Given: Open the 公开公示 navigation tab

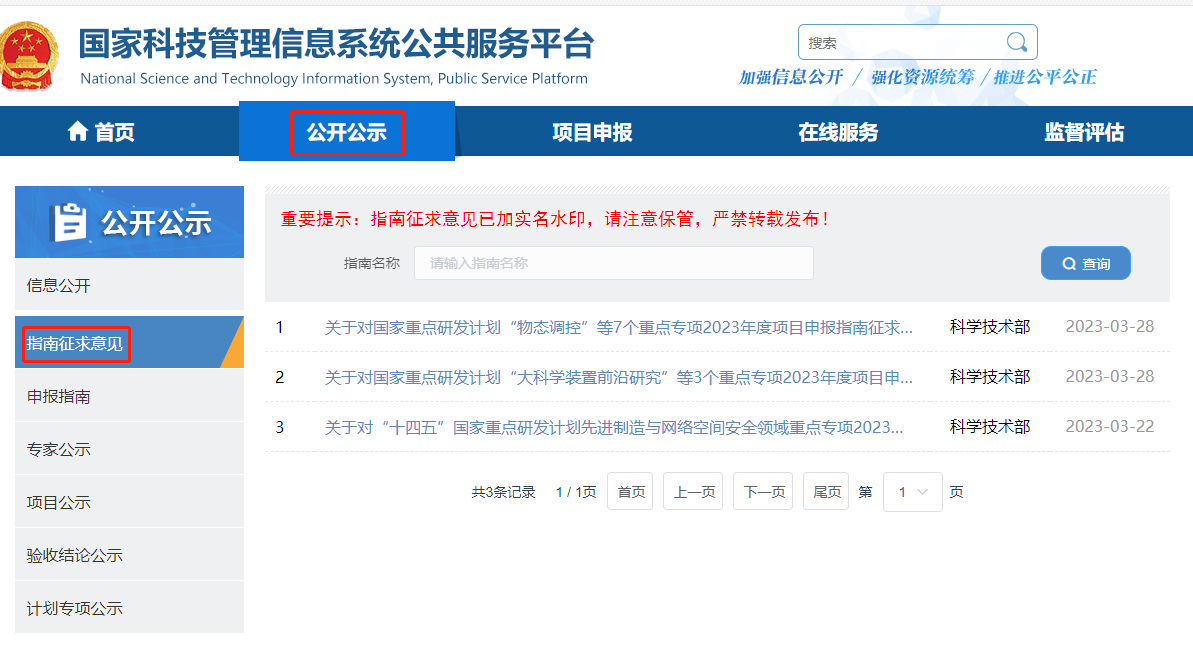Looking at the screenshot, I should 346,133.
